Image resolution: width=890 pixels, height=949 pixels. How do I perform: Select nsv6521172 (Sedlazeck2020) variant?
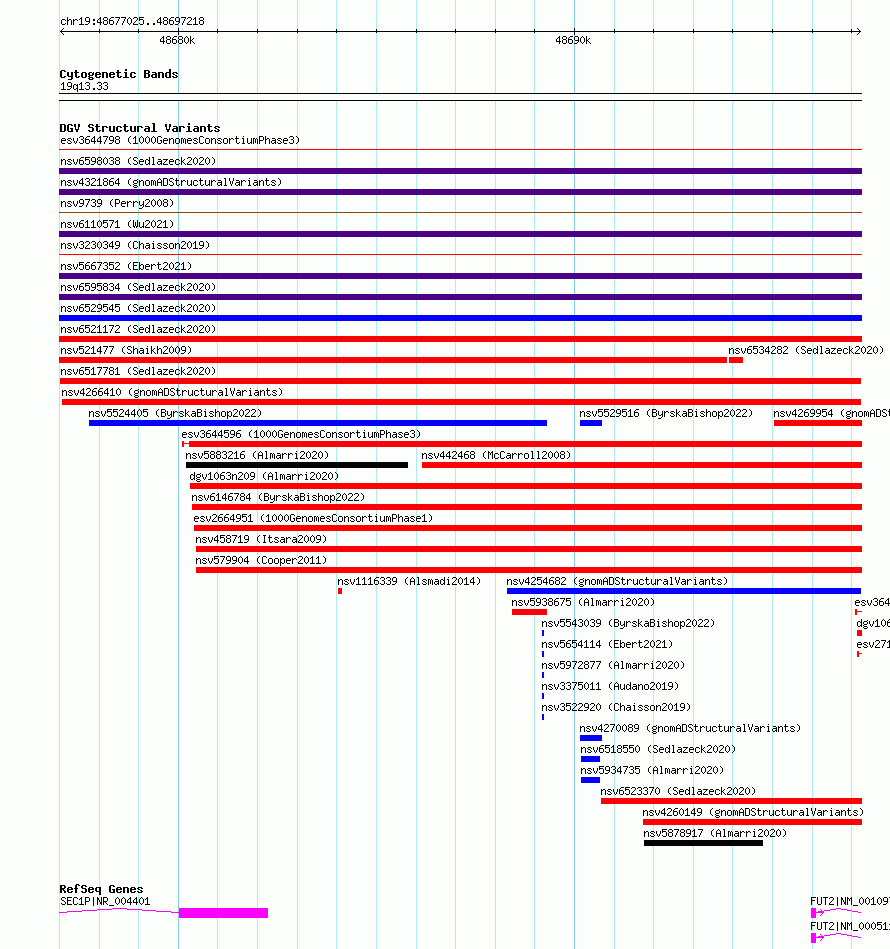pos(138,329)
